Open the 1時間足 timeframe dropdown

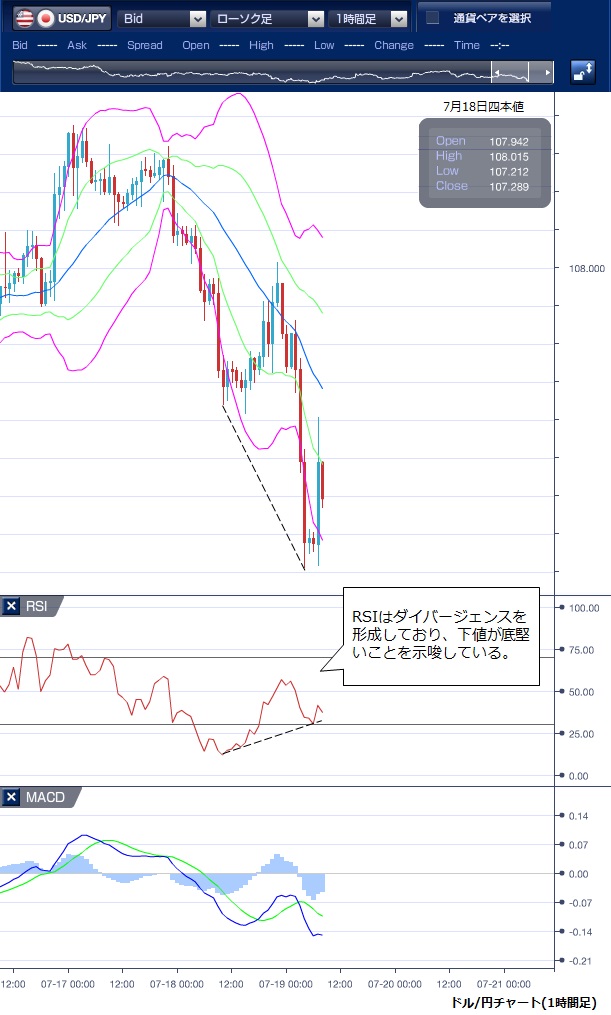(x=370, y=18)
